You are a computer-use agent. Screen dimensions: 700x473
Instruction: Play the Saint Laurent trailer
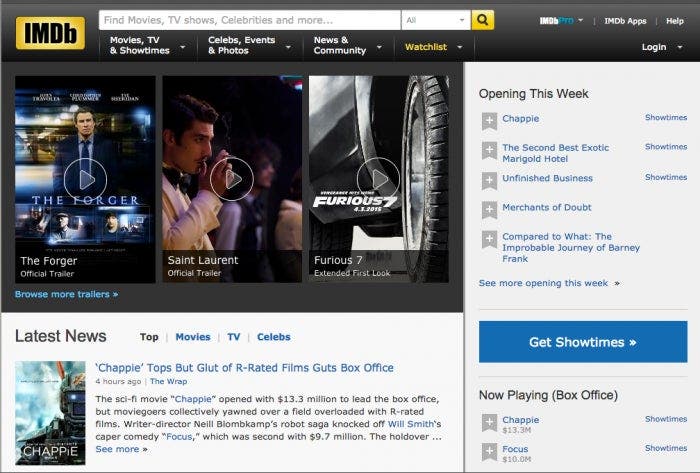232,179
